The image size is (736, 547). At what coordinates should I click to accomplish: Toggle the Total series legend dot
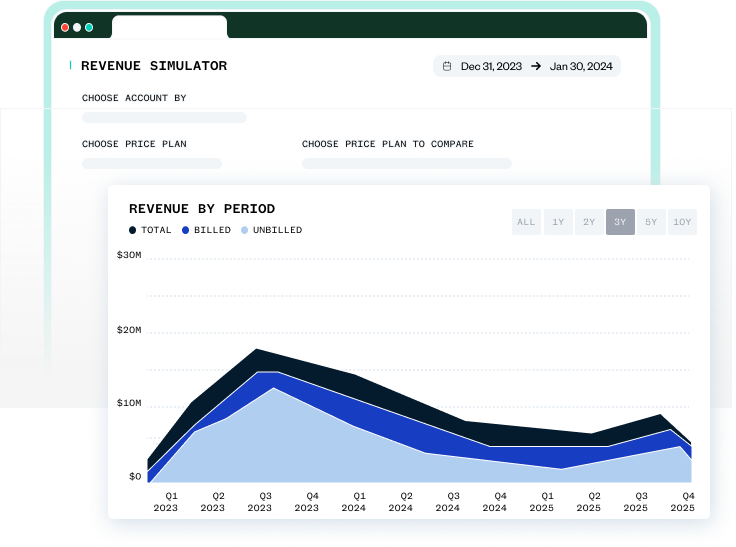pyautogui.click(x=133, y=230)
